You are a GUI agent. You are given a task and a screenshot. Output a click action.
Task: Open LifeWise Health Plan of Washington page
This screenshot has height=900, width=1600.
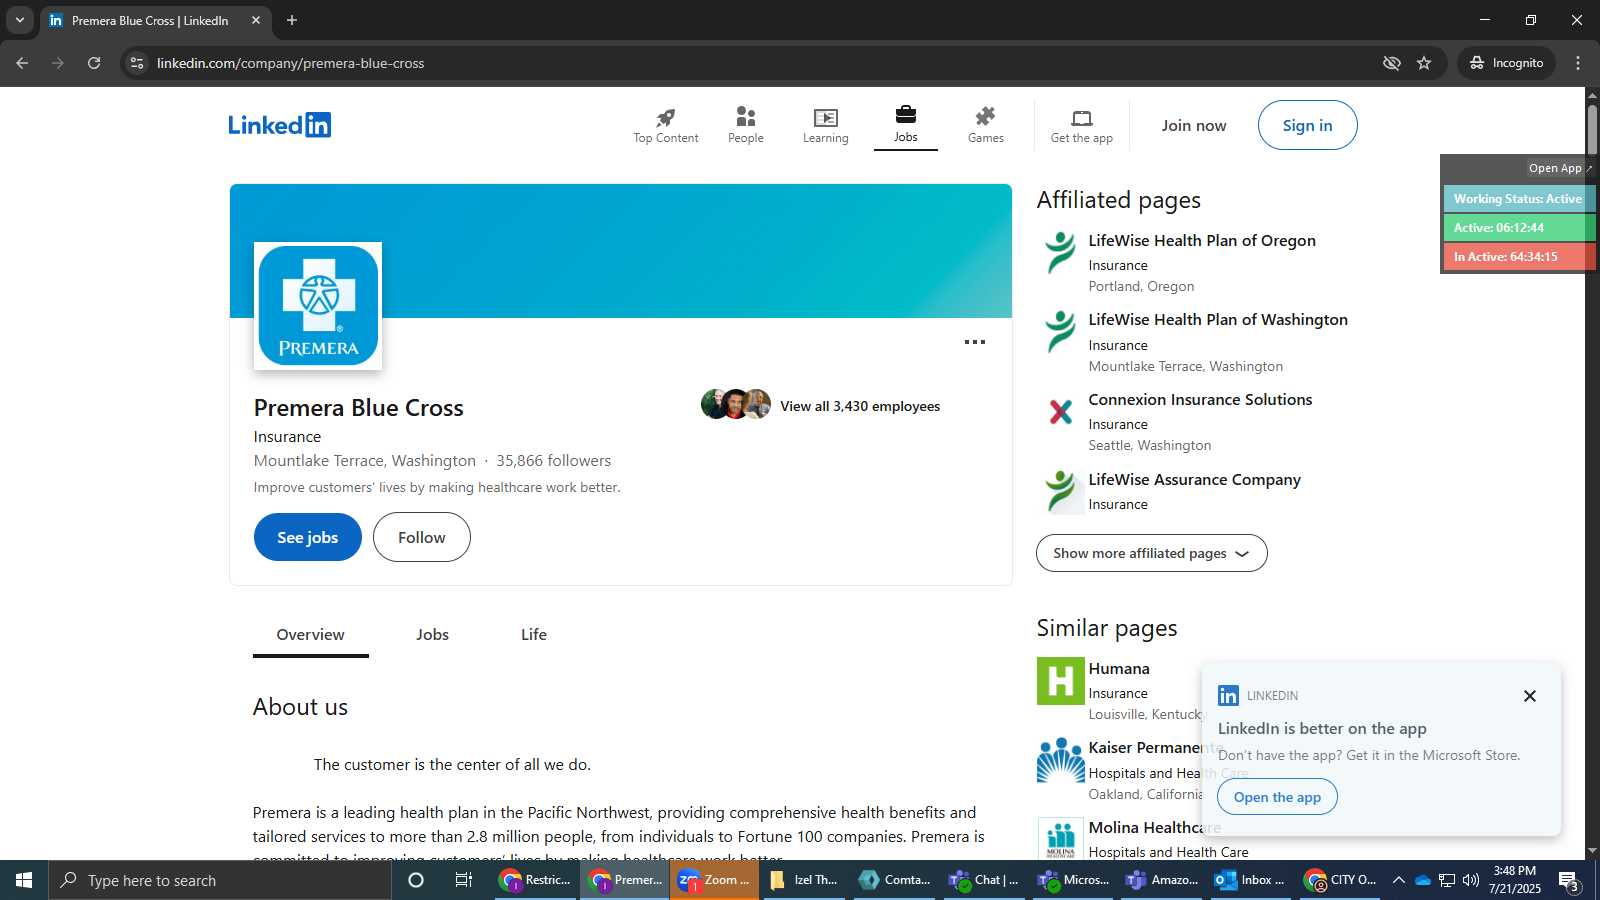pyautogui.click(x=1217, y=320)
